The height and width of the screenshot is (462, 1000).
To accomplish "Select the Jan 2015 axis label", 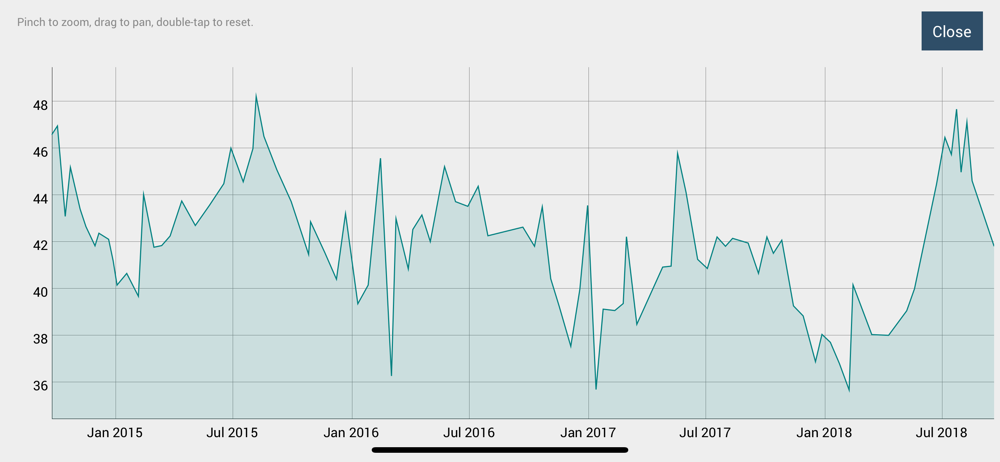I will click(115, 433).
